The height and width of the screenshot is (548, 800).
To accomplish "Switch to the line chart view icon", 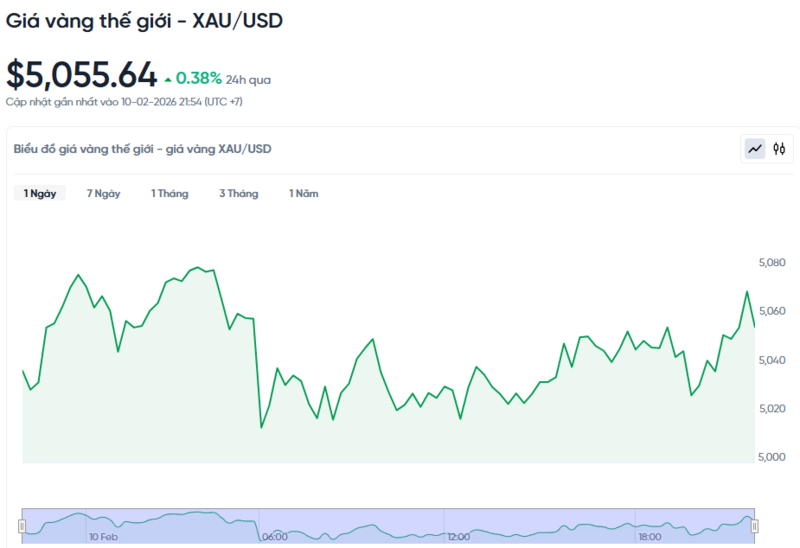I will pos(755,149).
